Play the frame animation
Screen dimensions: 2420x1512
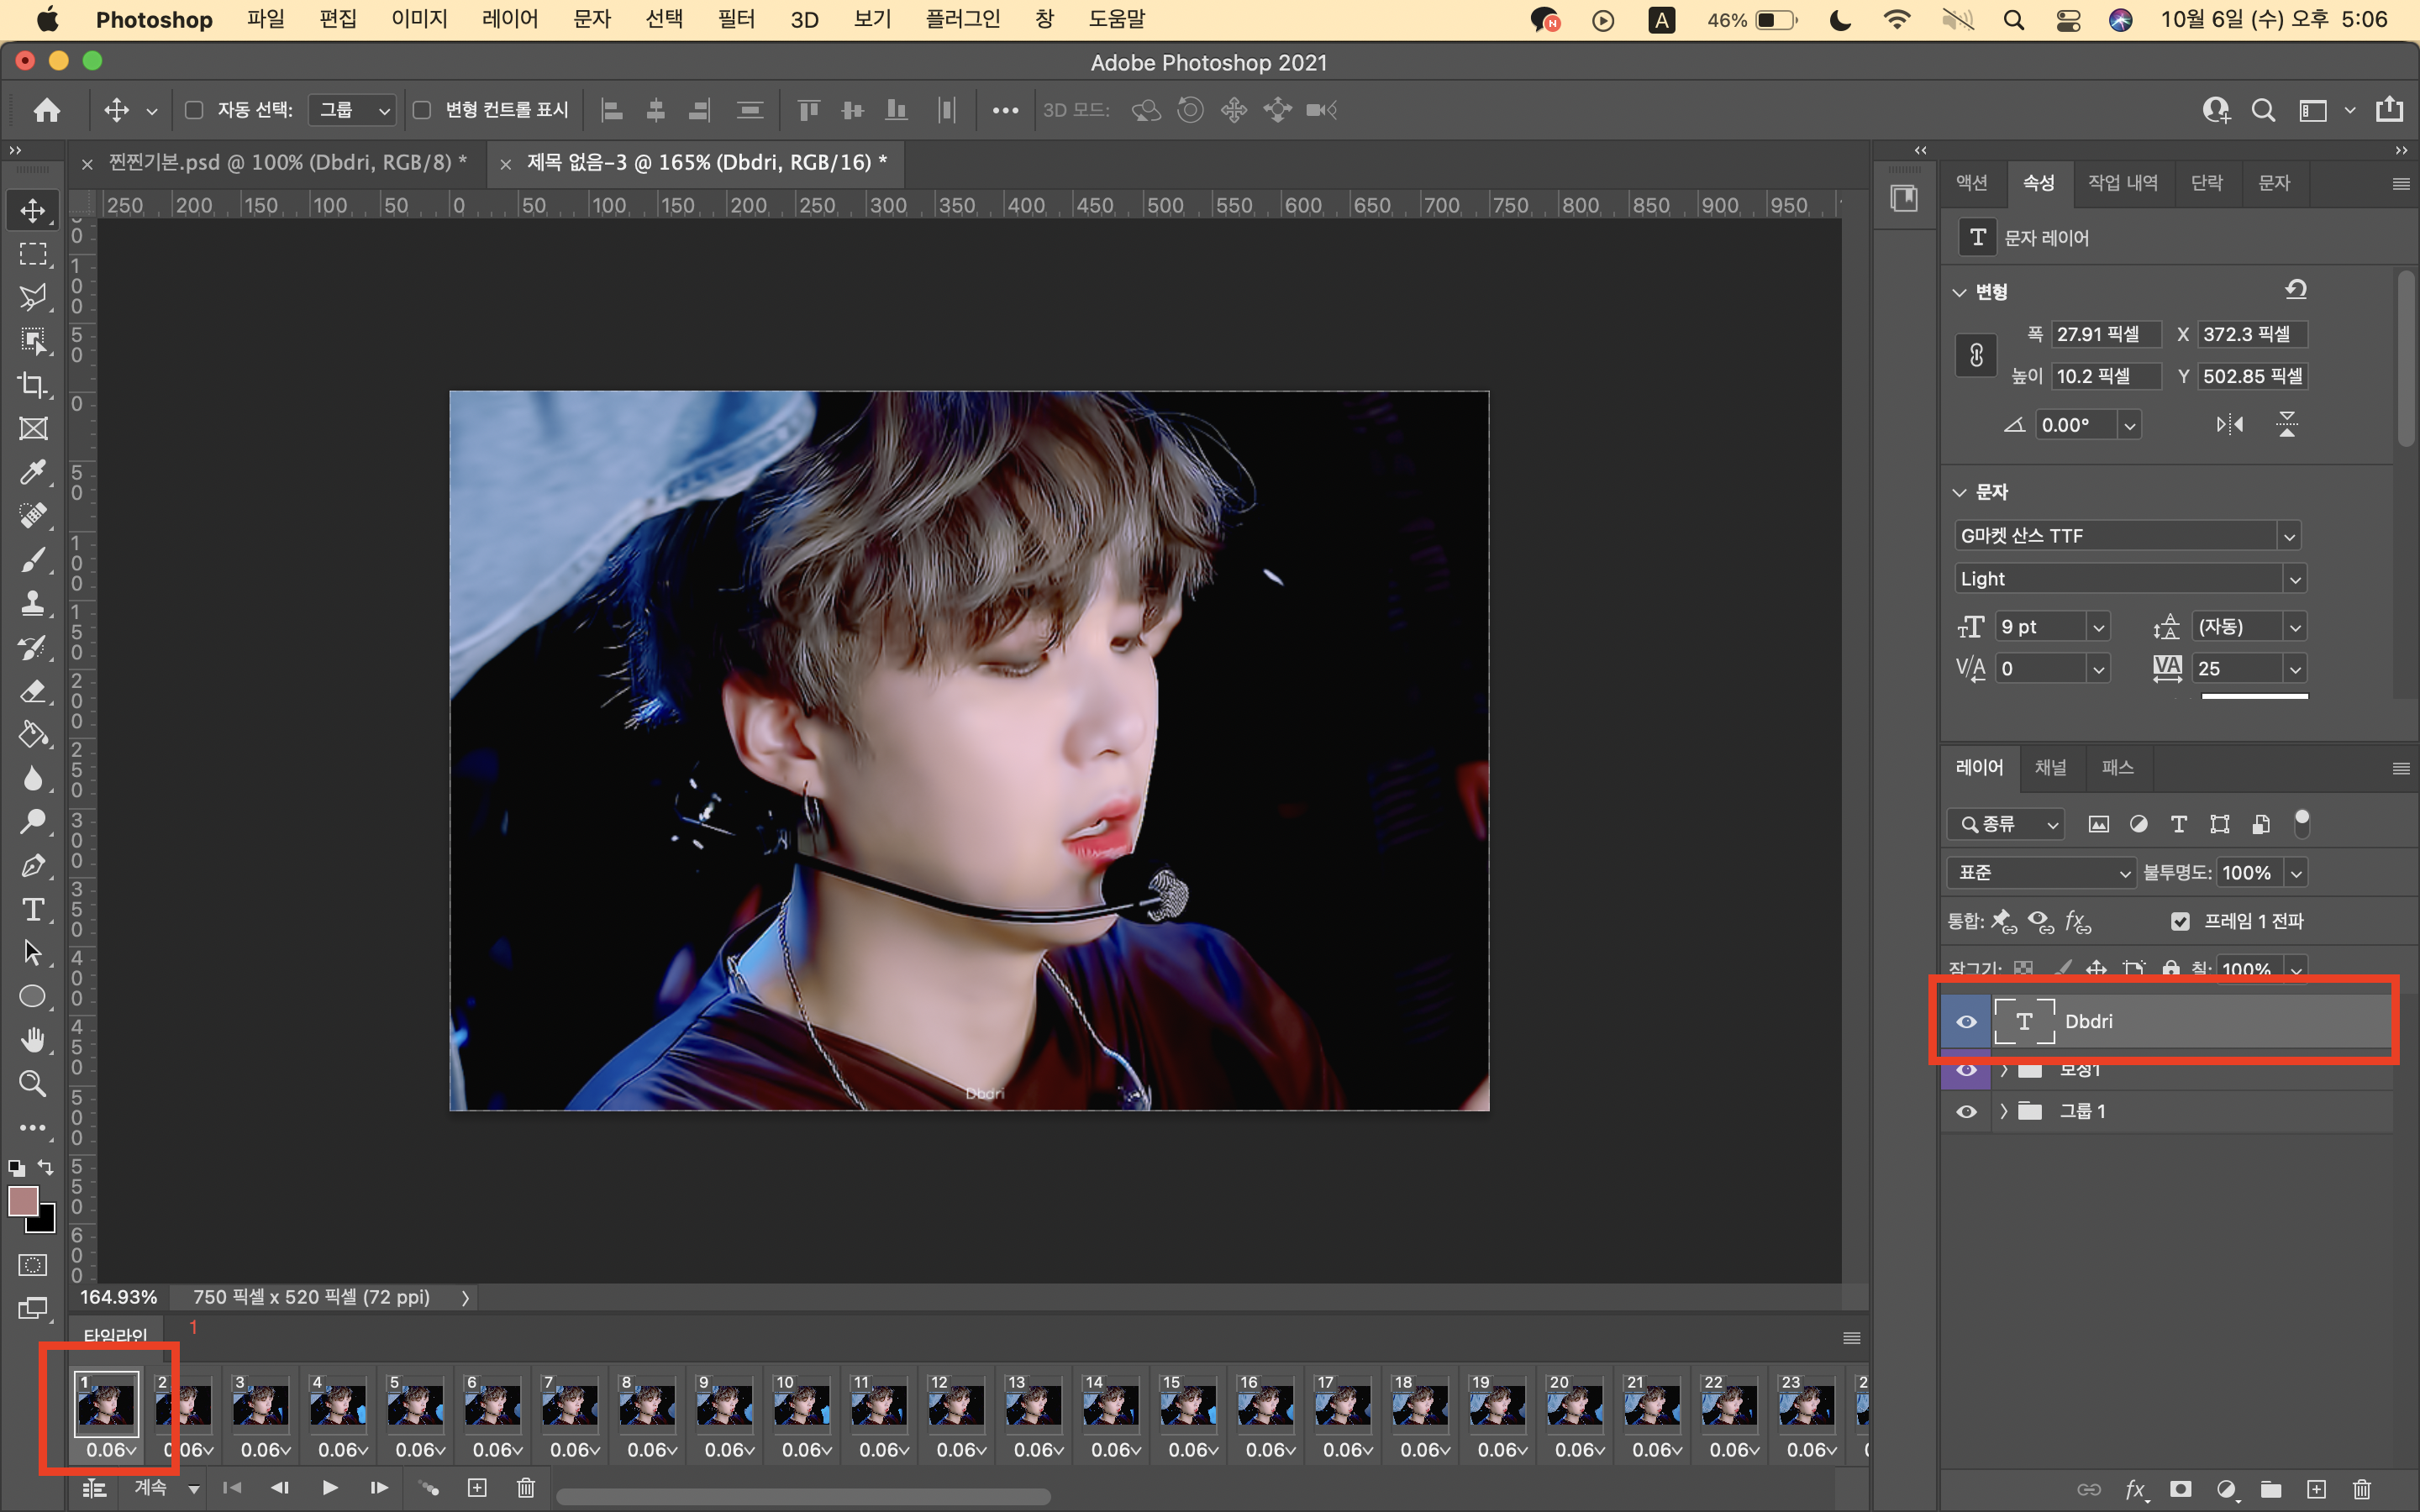point(330,1488)
